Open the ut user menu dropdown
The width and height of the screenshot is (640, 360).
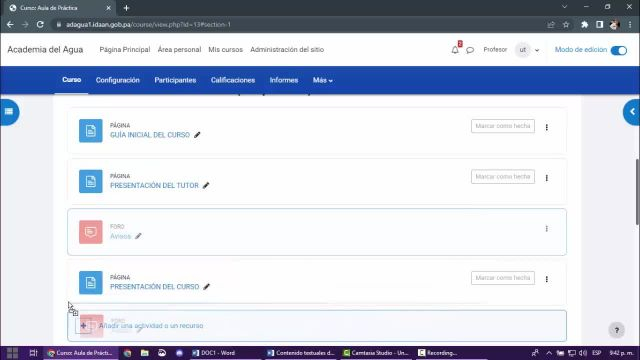pos(527,50)
